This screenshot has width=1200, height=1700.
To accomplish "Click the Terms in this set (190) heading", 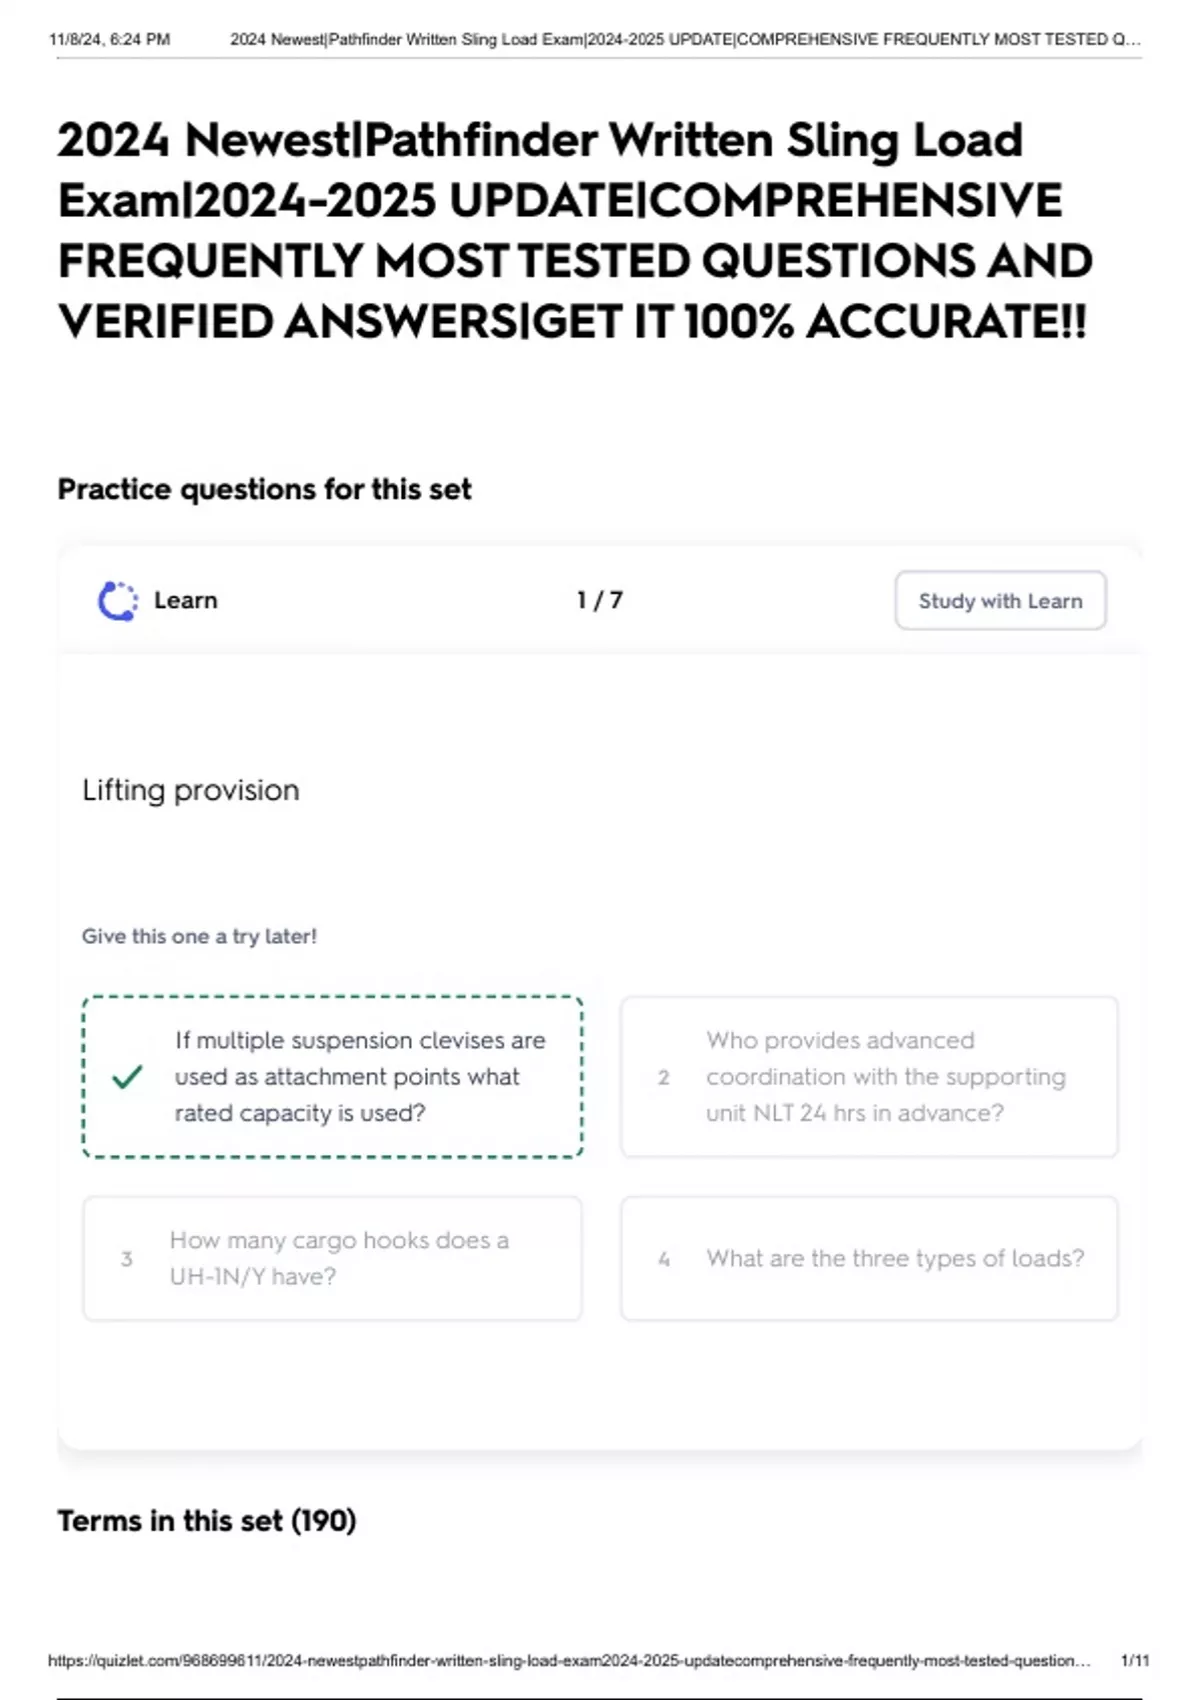I will [207, 1520].
